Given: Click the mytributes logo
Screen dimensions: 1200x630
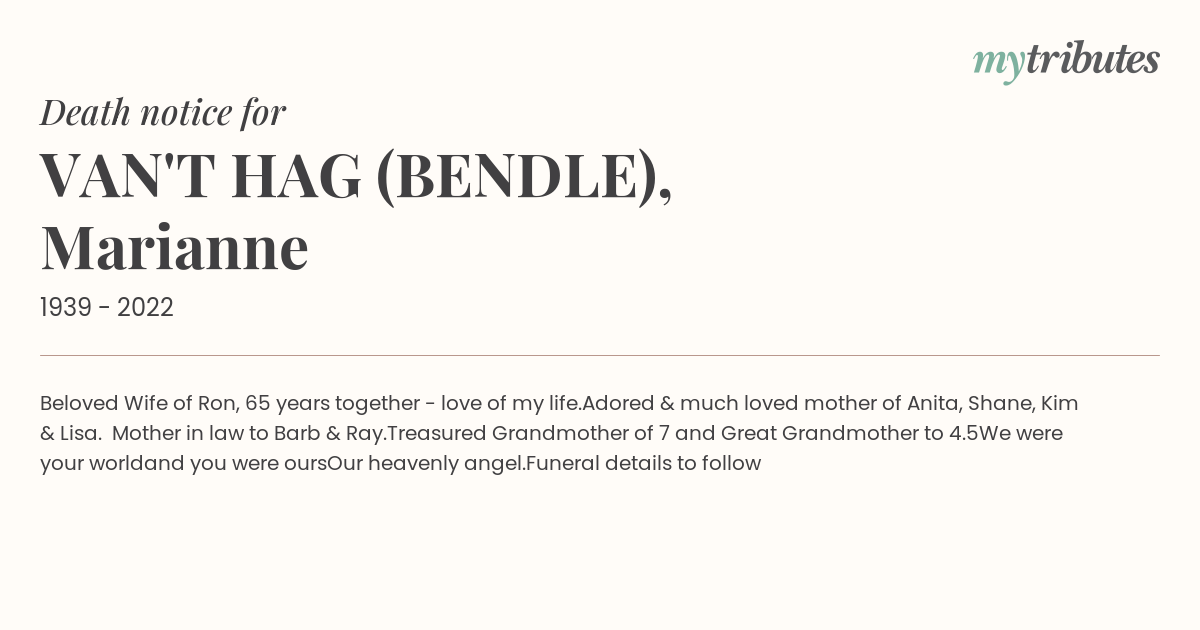Looking at the screenshot, I should pyautogui.click(x=1066, y=61).
